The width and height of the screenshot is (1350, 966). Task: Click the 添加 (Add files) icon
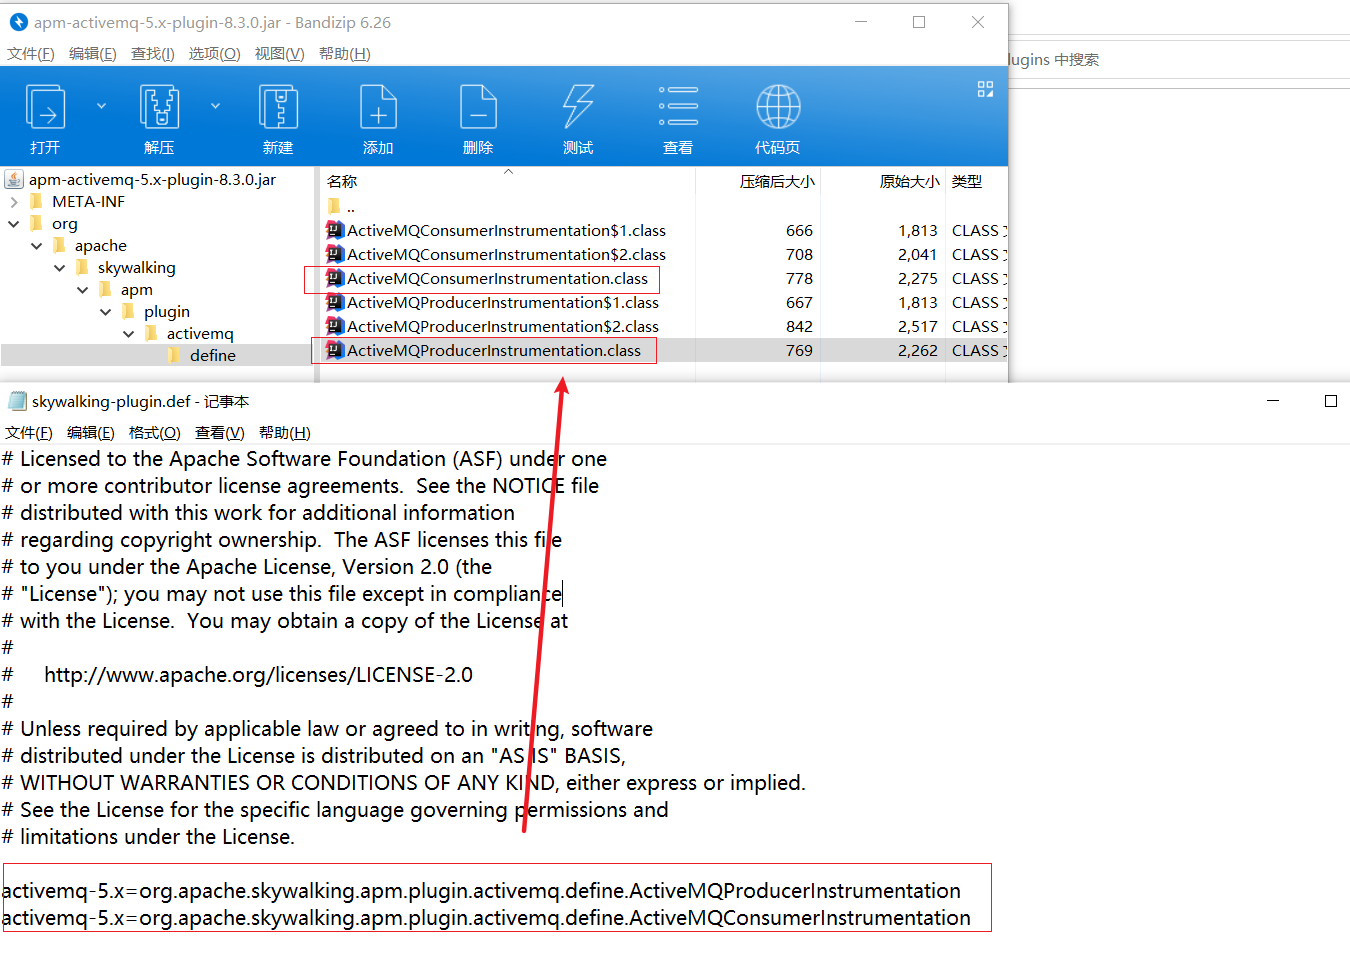pos(378,106)
